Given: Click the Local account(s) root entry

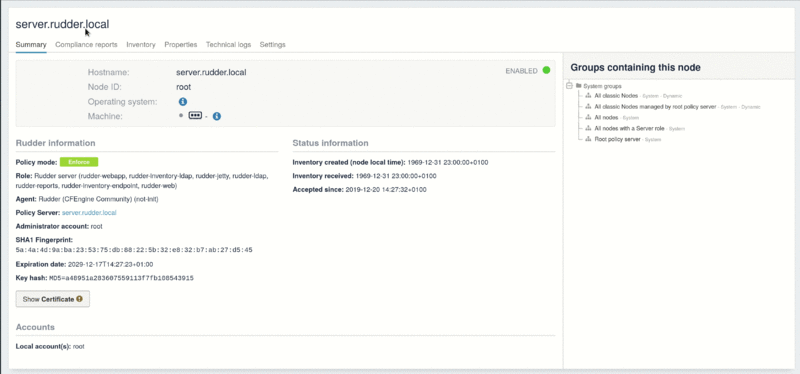Looking at the screenshot, I should point(79,346).
